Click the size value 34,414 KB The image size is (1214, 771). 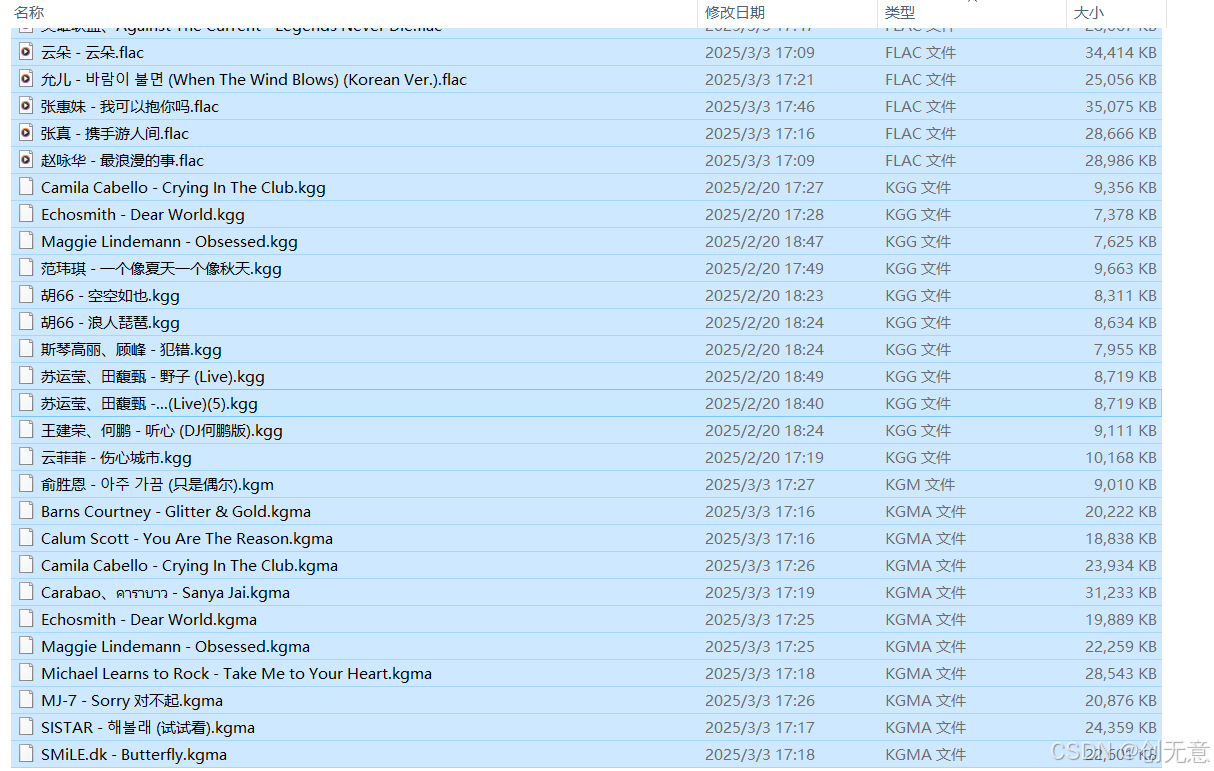(x=1121, y=52)
